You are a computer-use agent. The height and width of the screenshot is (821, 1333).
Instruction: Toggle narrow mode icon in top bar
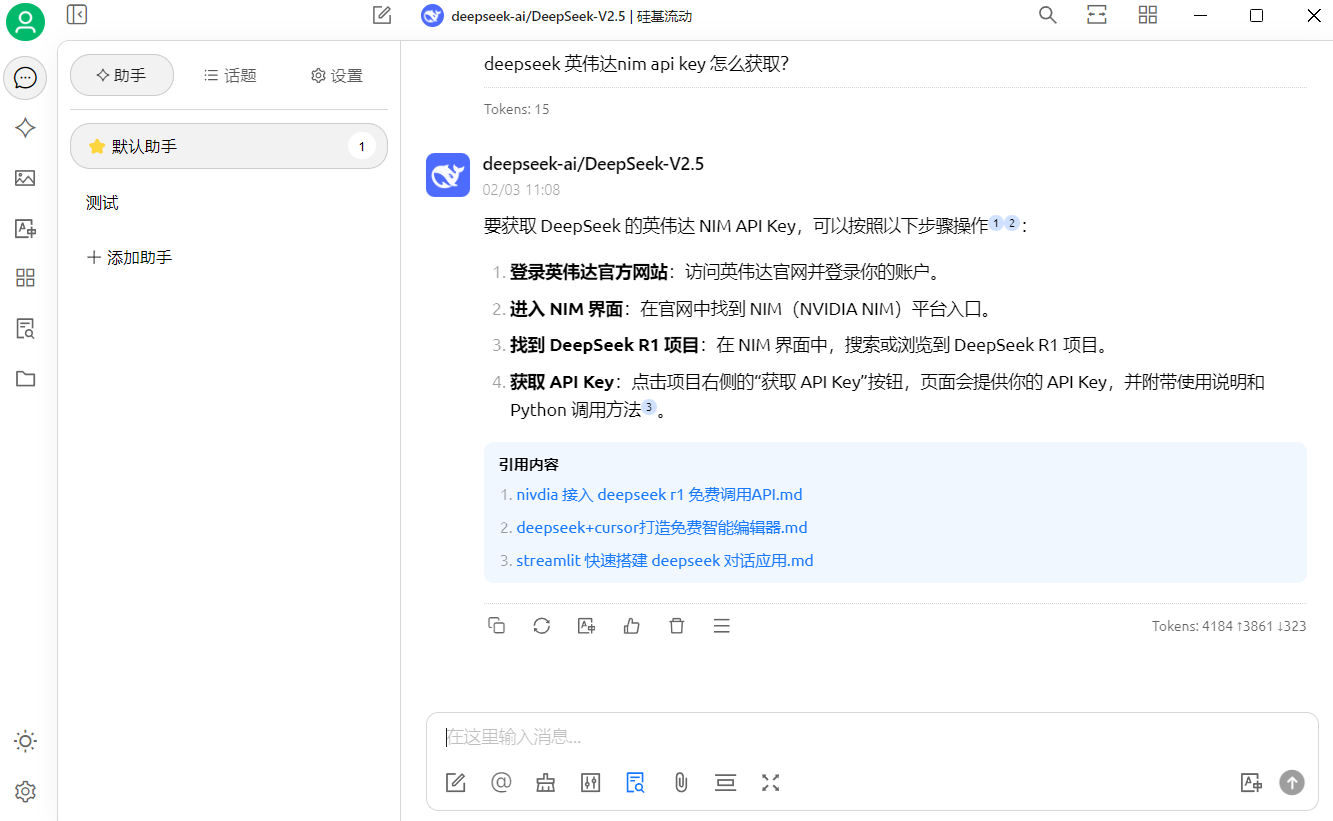[1097, 15]
